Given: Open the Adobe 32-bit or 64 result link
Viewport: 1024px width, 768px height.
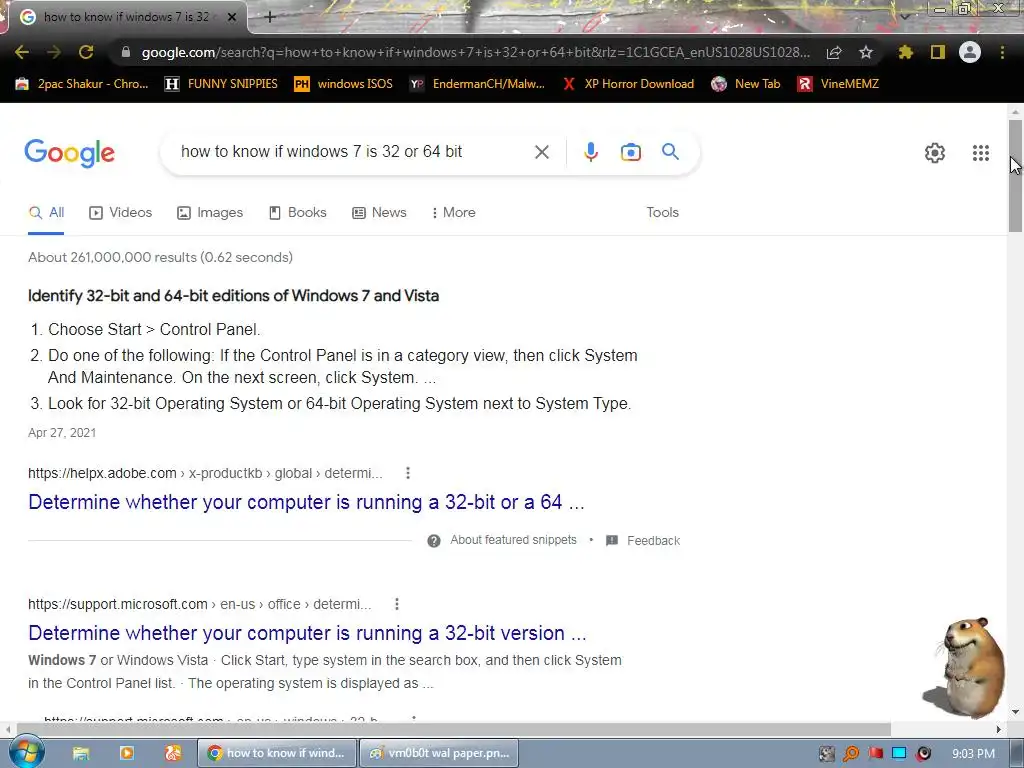Looking at the screenshot, I should pyautogui.click(x=306, y=502).
